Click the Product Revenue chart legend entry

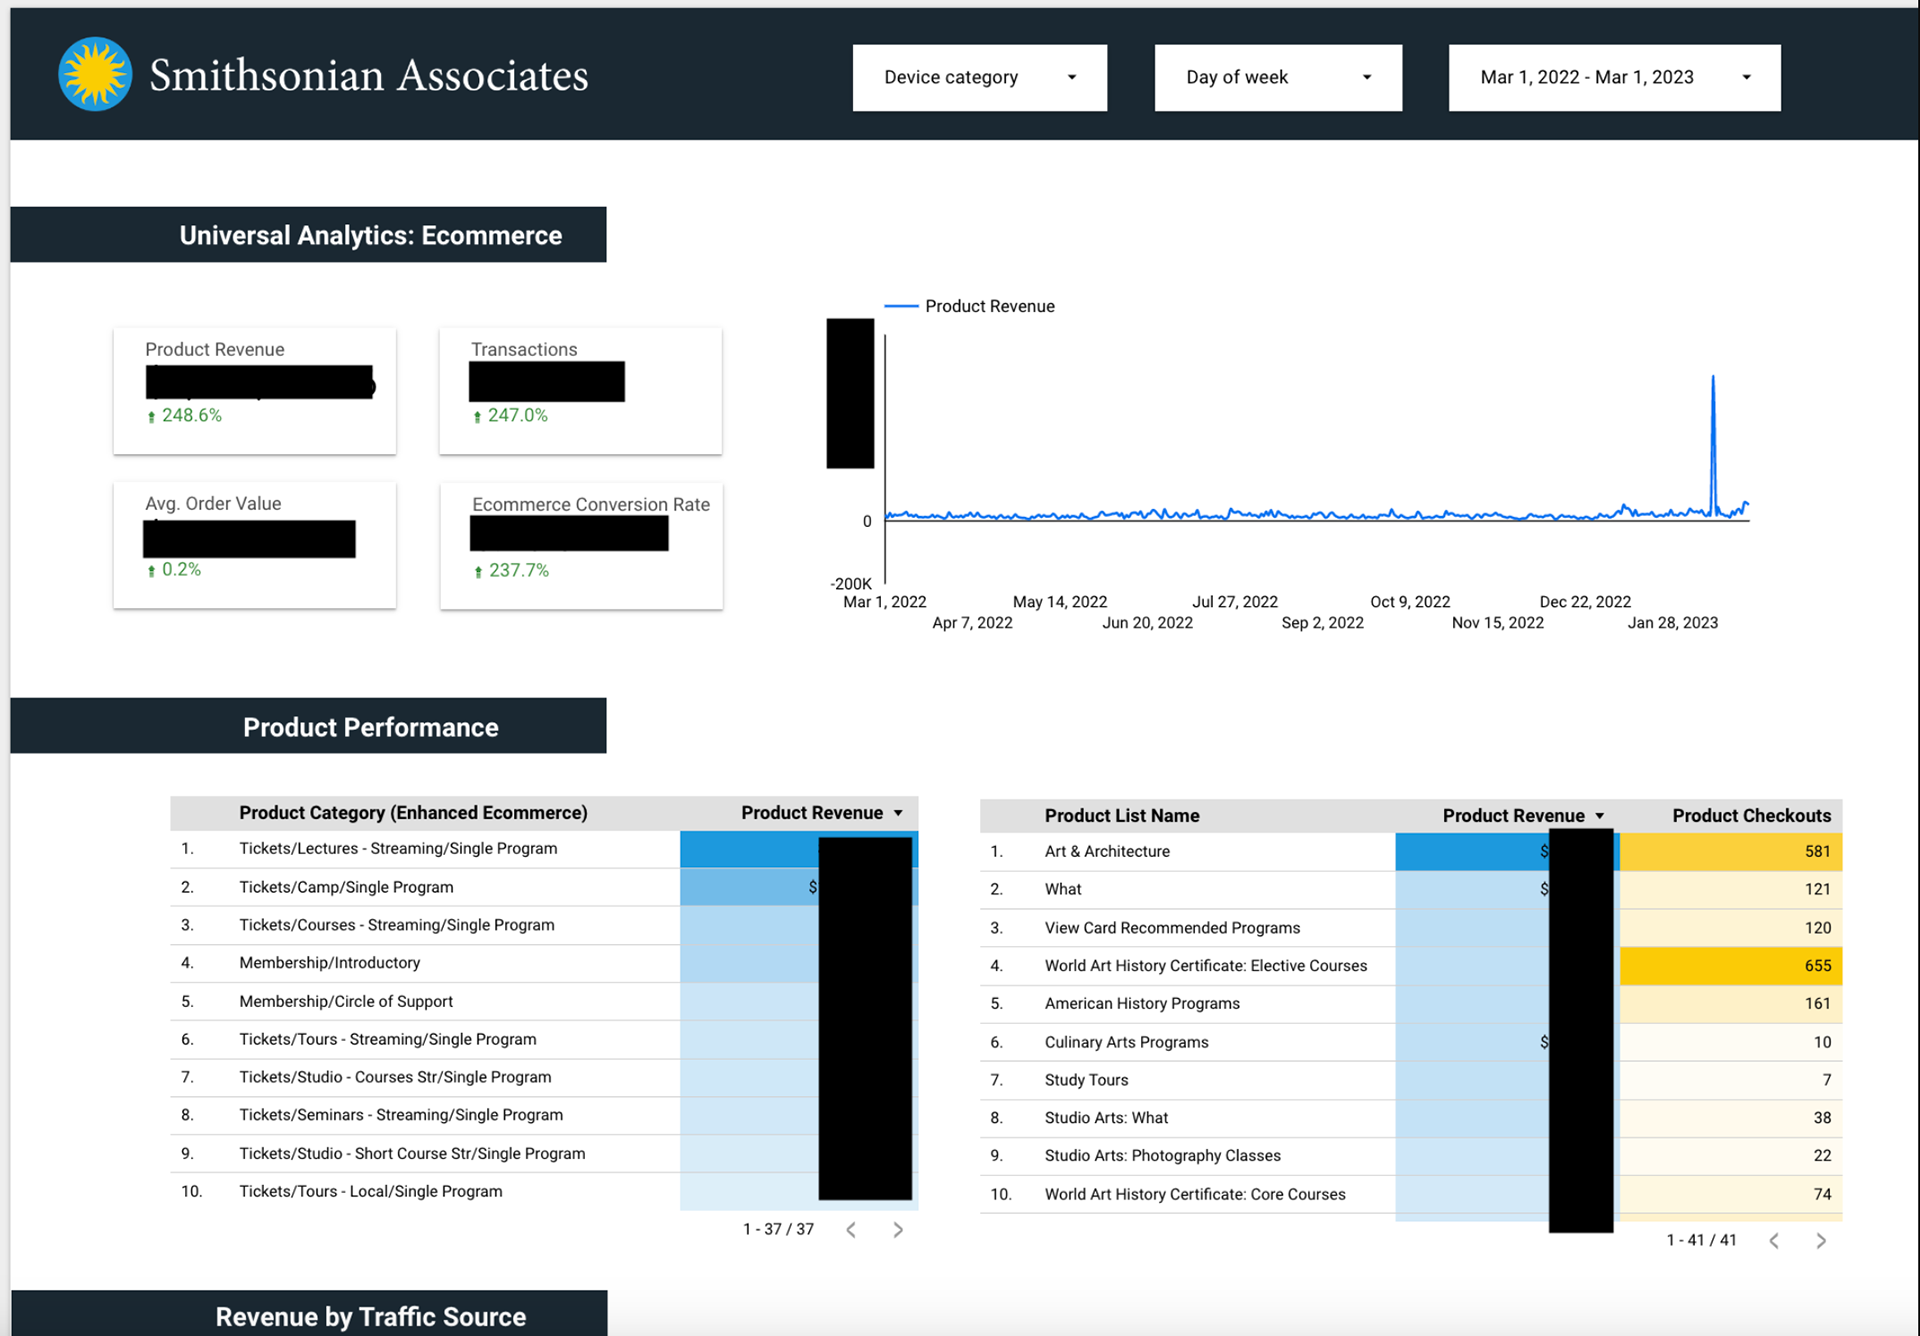coord(970,306)
